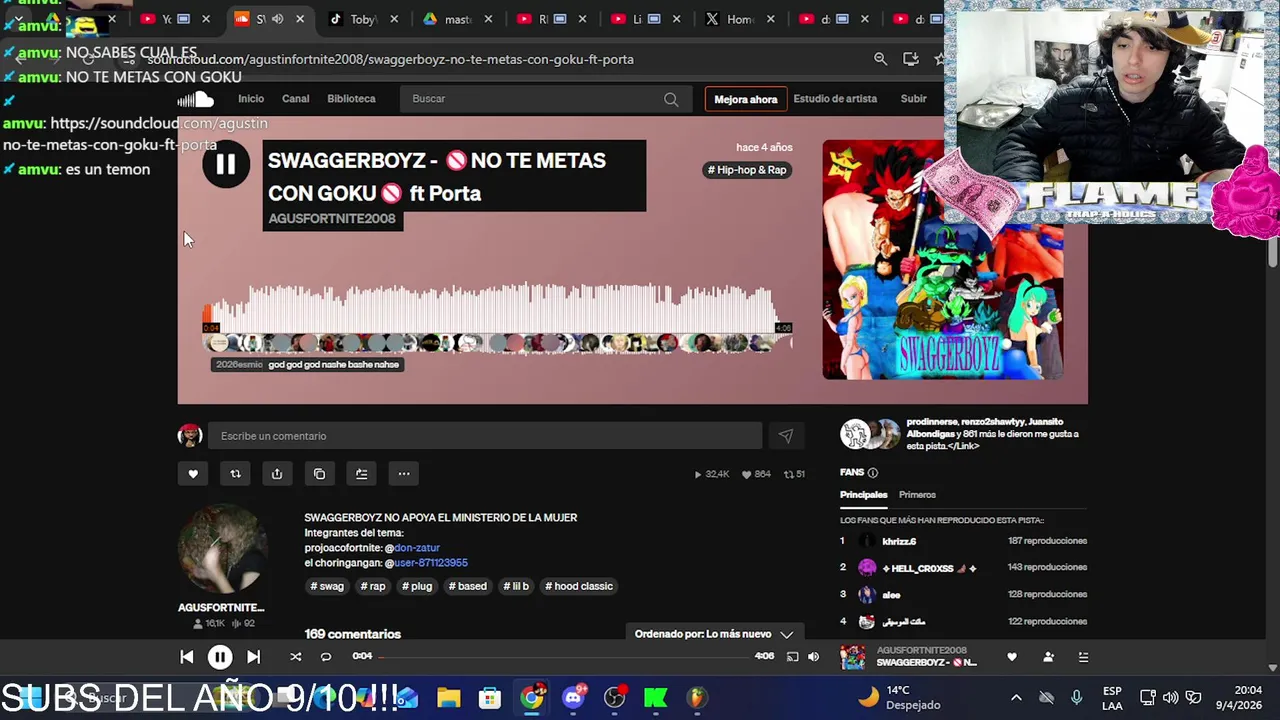Like the current track in player bar

1012,657
